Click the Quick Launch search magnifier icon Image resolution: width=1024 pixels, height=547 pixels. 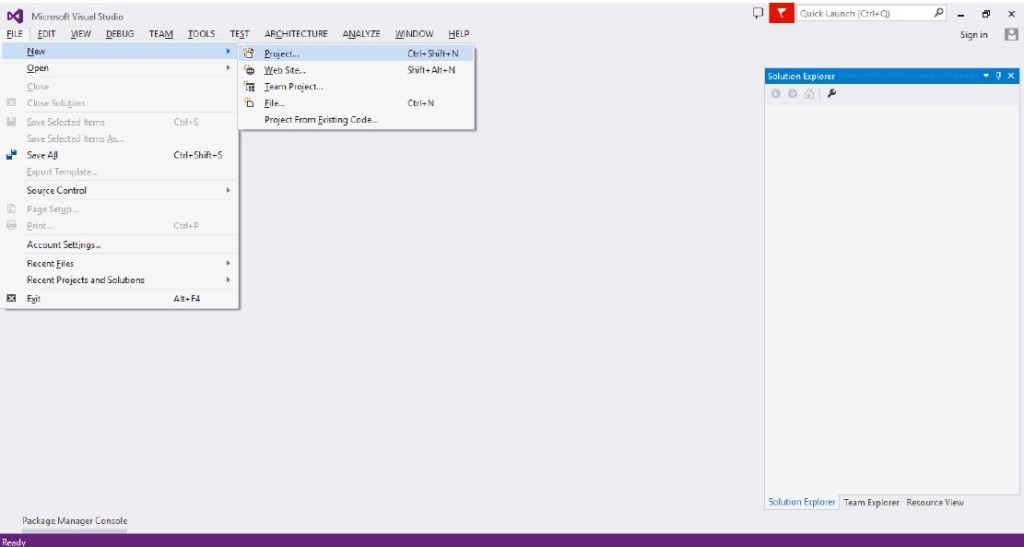tap(938, 12)
